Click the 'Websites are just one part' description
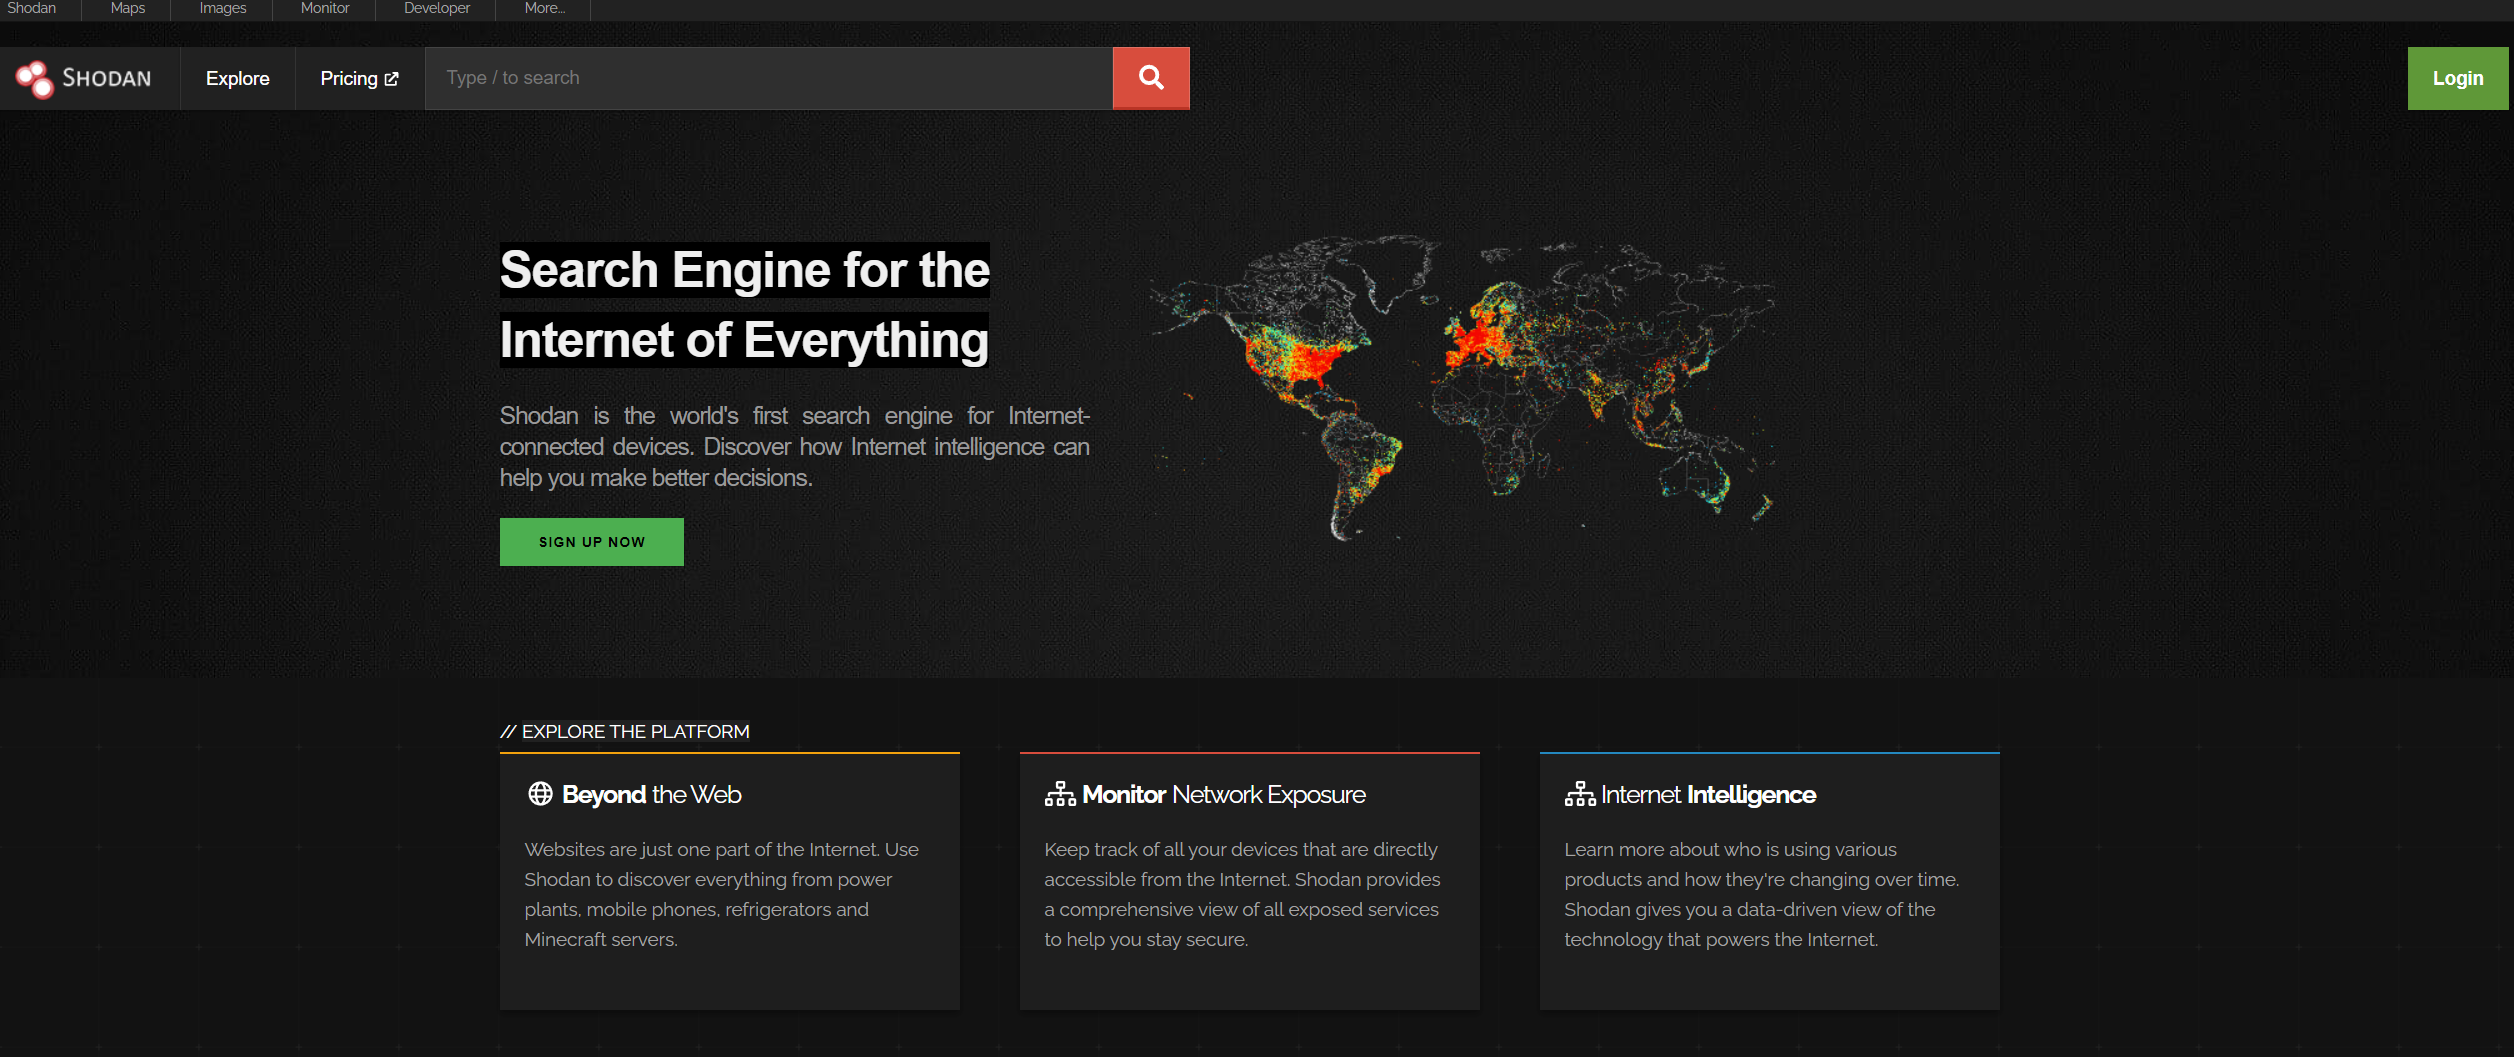Screen dimensions: 2514x1057 pos(721,894)
